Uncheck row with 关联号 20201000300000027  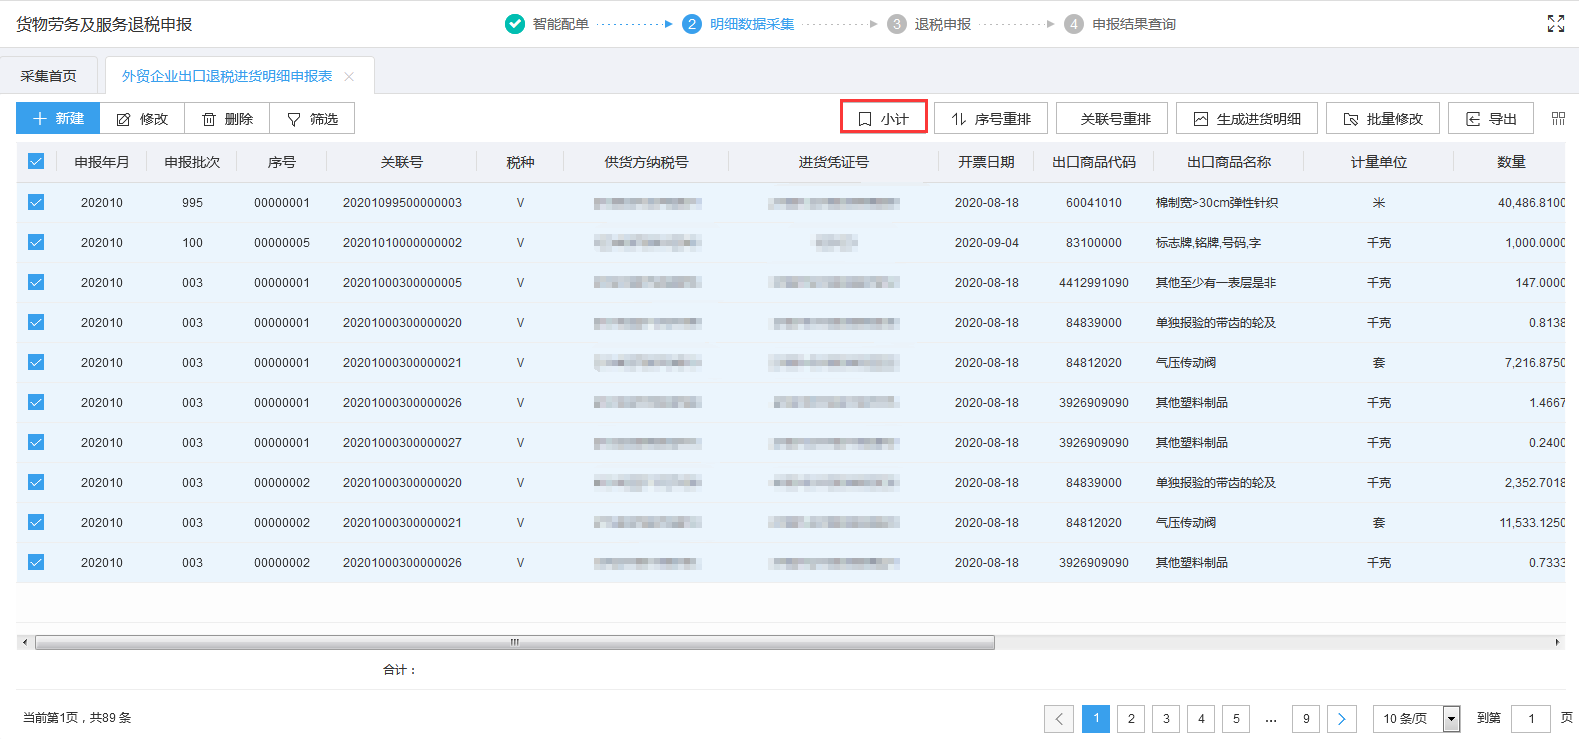tap(36, 442)
